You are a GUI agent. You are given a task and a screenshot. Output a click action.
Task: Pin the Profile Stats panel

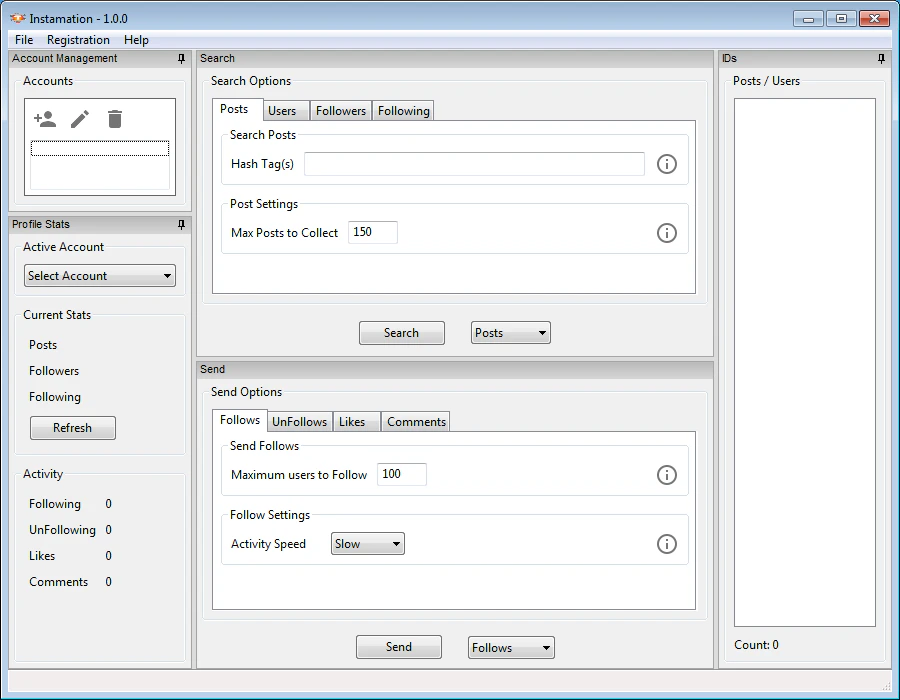181,224
